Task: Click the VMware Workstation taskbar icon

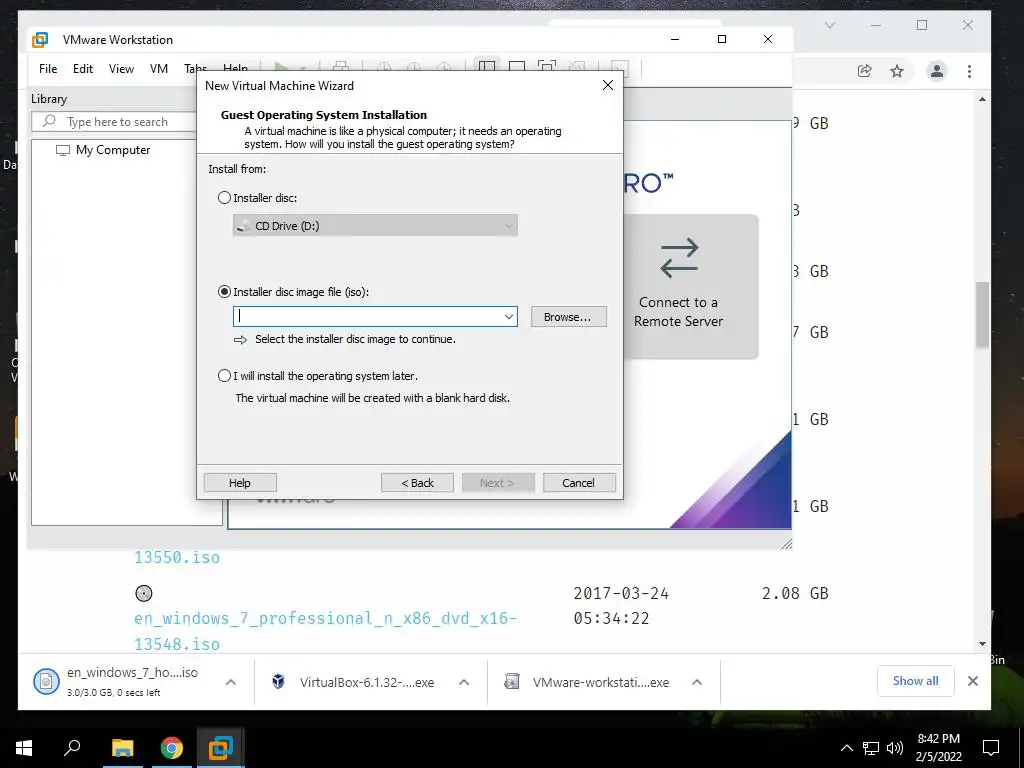Action: coord(221,748)
